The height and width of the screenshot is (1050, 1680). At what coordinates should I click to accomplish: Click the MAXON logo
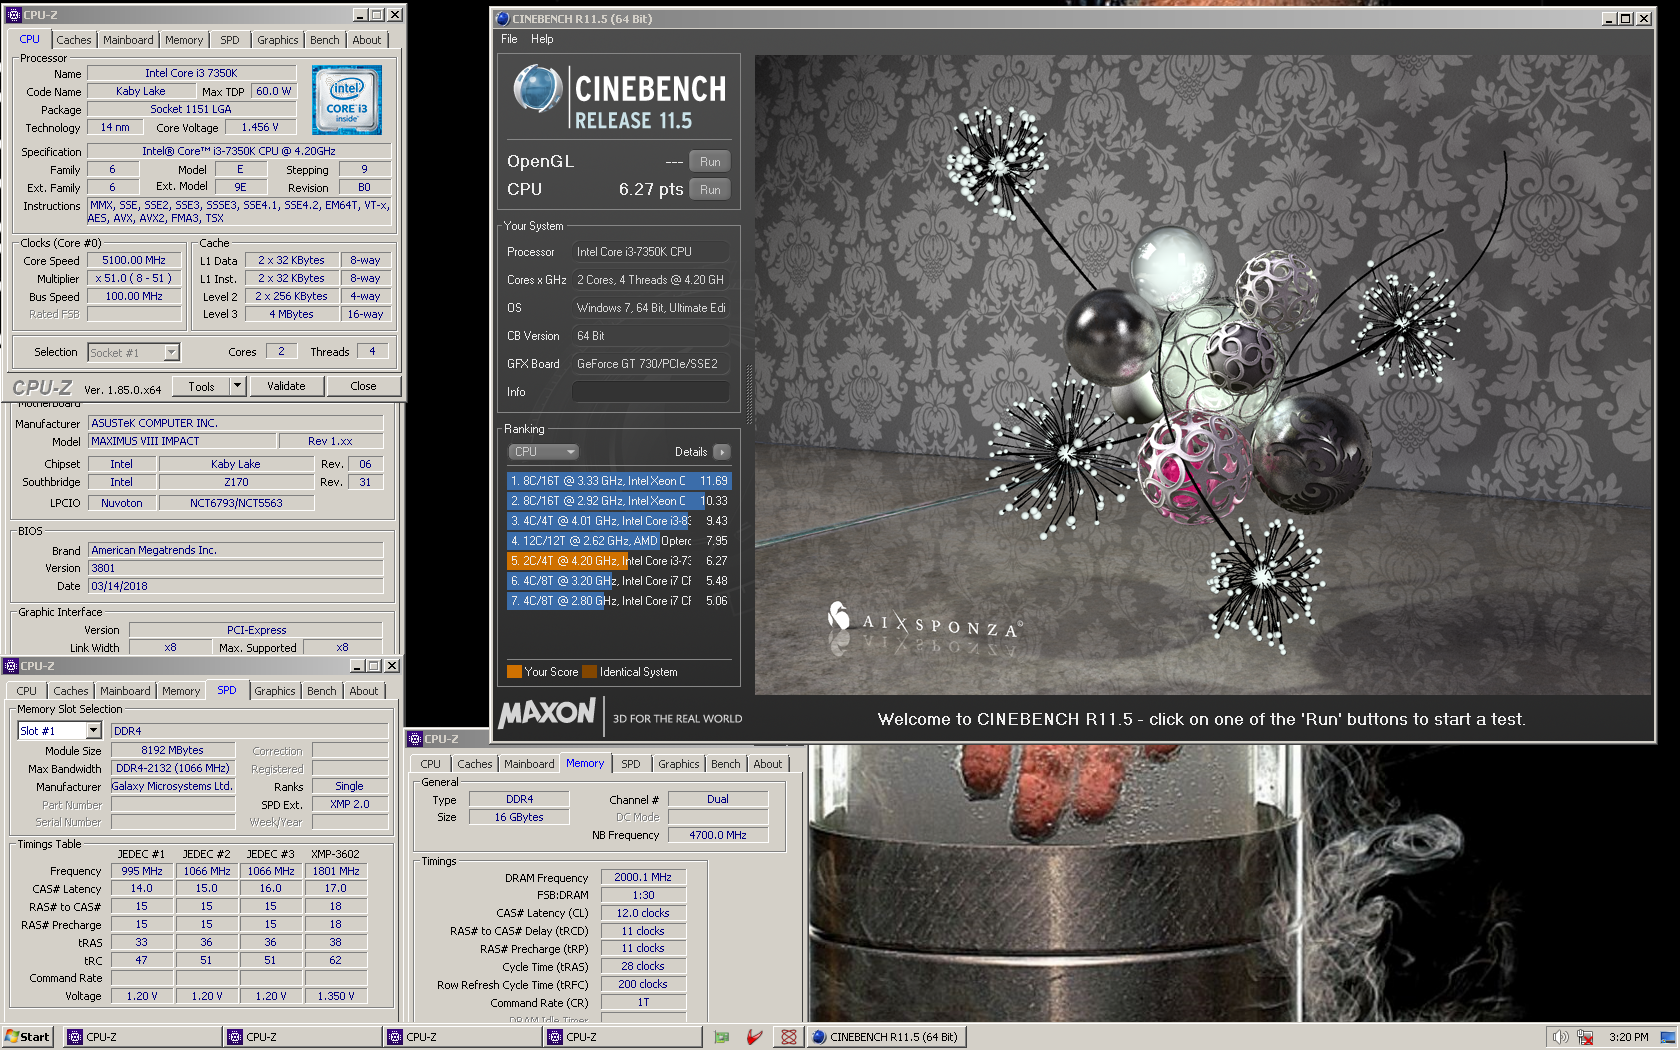(x=547, y=713)
